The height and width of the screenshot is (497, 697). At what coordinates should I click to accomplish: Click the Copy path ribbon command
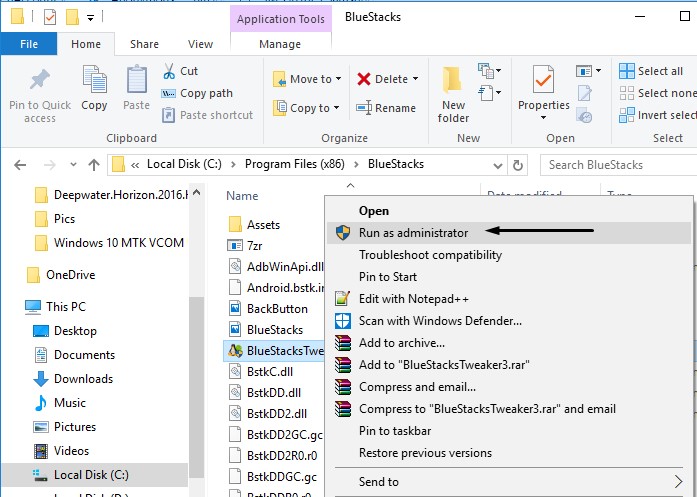coord(197,93)
